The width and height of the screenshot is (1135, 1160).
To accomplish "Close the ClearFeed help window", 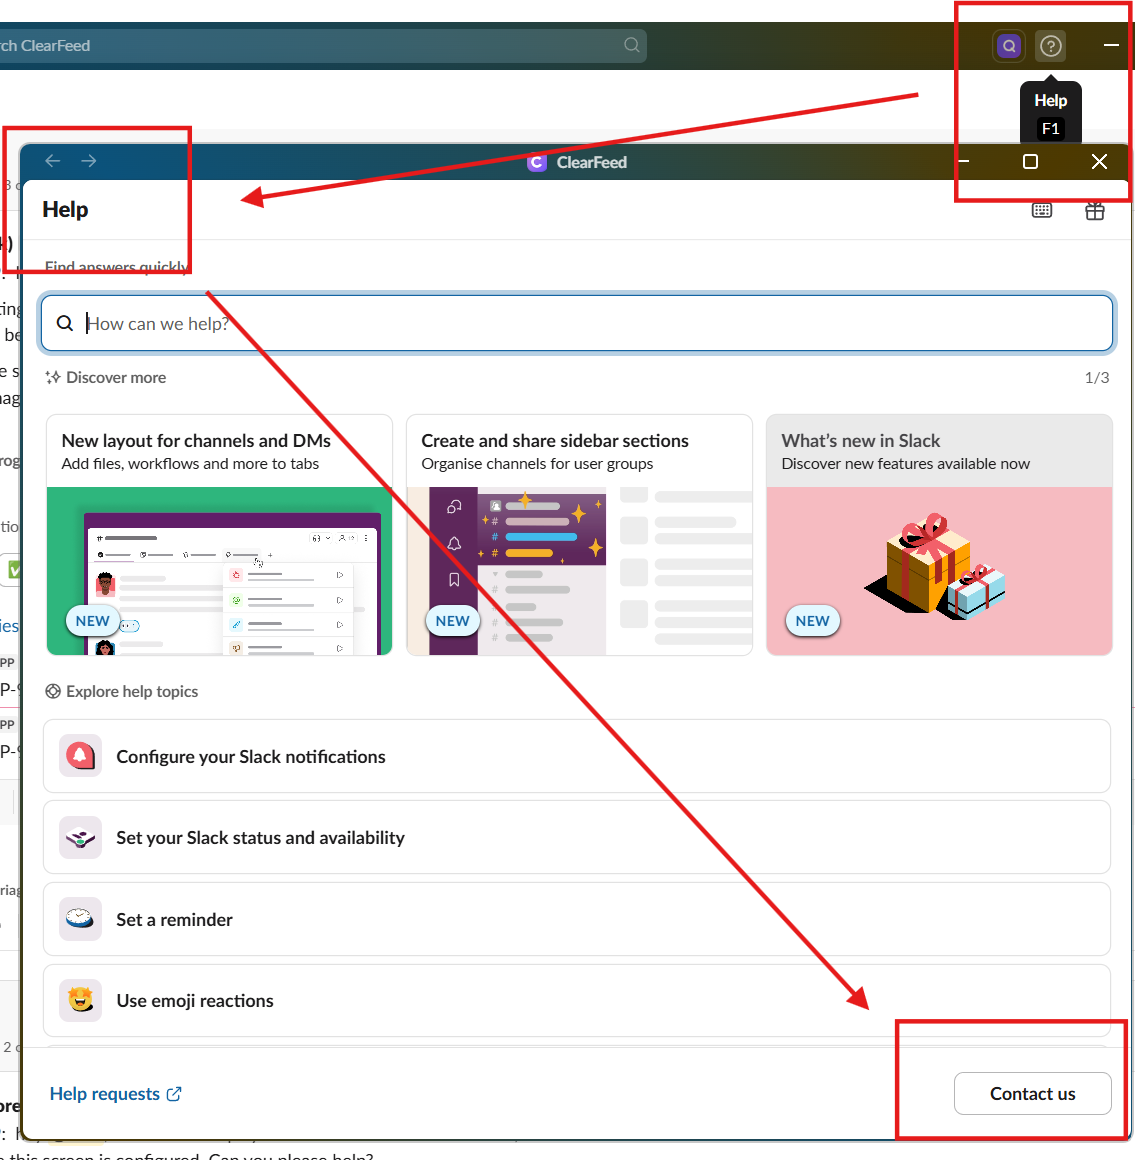I will 1099,161.
